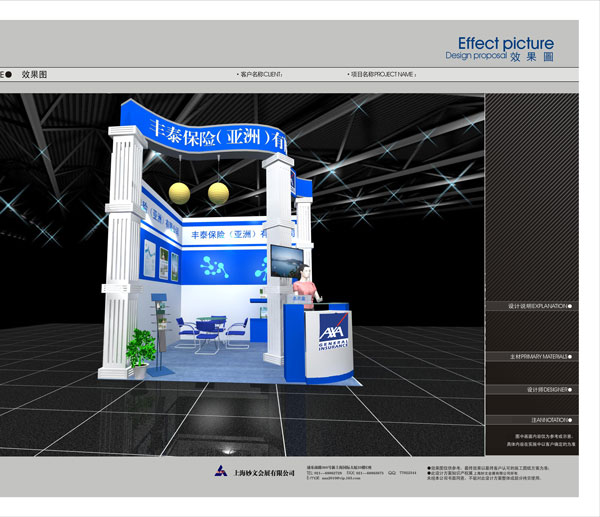Click the blue chairs around the meeting table
600x517 pixels.
[211, 333]
